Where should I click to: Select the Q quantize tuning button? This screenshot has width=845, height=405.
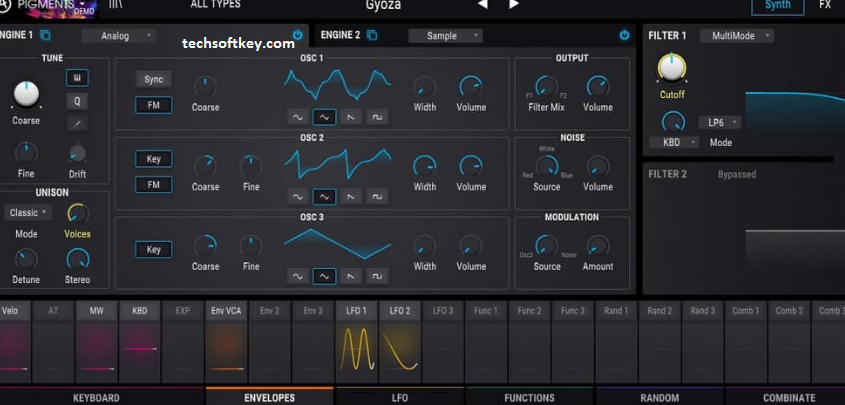point(78,101)
